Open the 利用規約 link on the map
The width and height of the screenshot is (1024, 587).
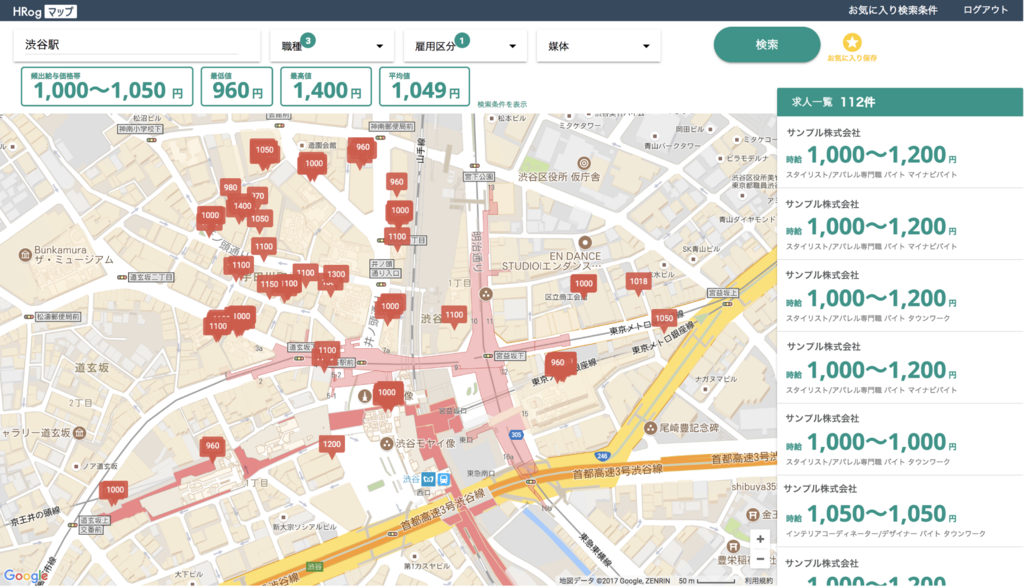point(759,580)
